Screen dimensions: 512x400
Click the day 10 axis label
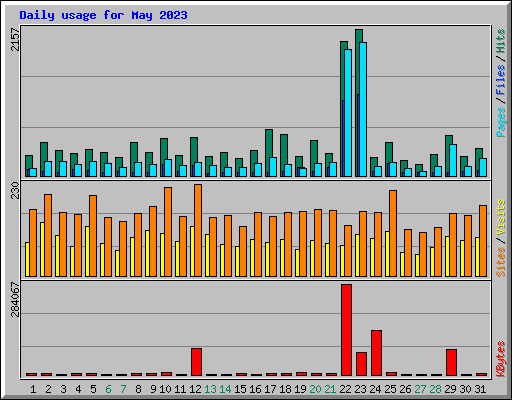pyautogui.click(x=165, y=389)
